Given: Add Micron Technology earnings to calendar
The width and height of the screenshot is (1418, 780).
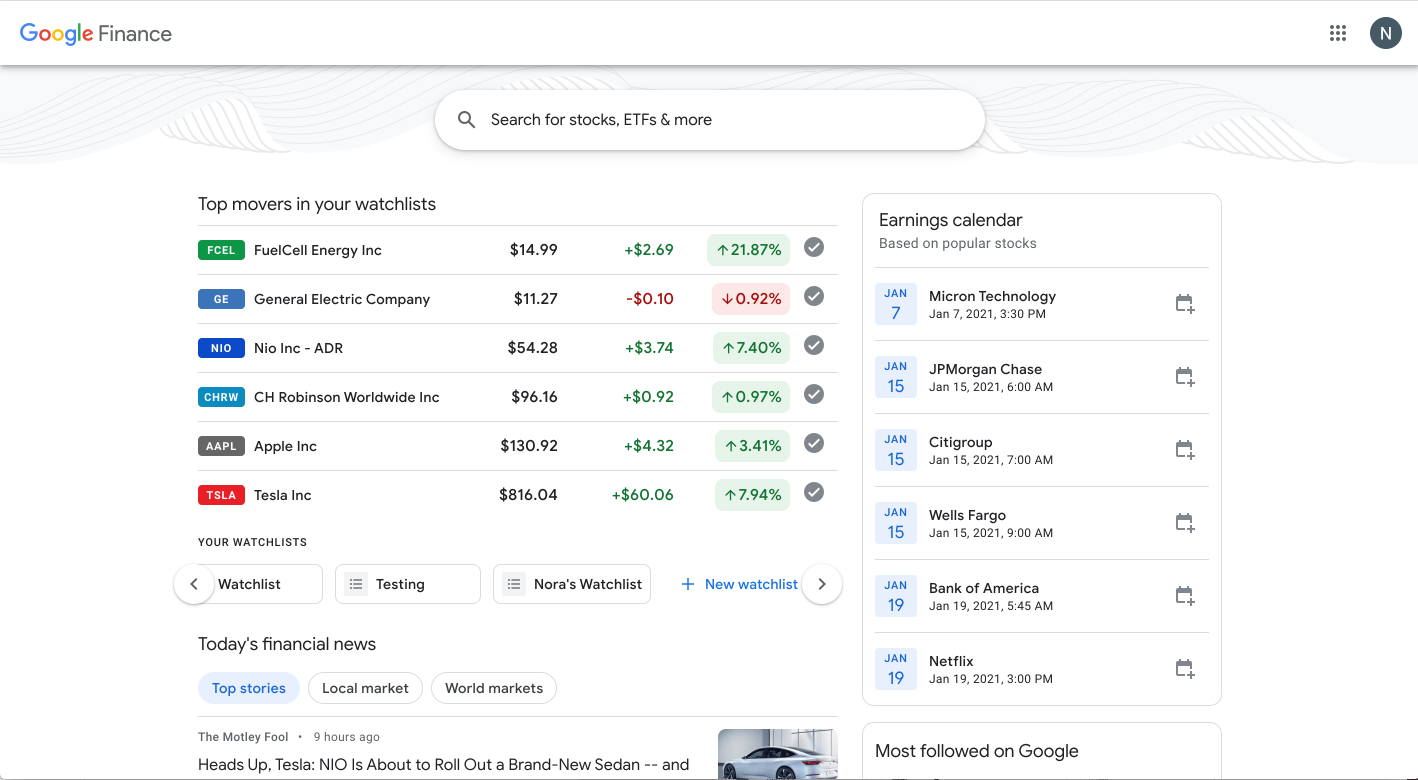Looking at the screenshot, I should [1185, 304].
